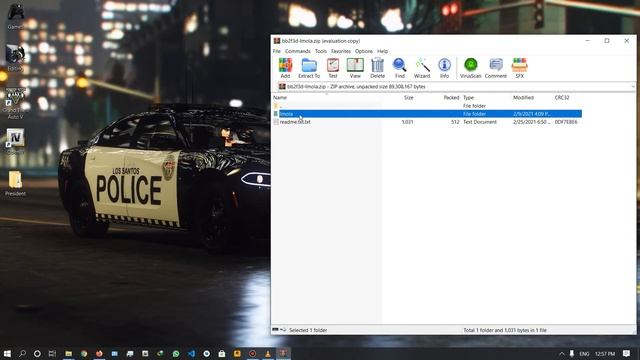Click the status bar drive icon
Screen dimensions: 640x360
pos(276,330)
